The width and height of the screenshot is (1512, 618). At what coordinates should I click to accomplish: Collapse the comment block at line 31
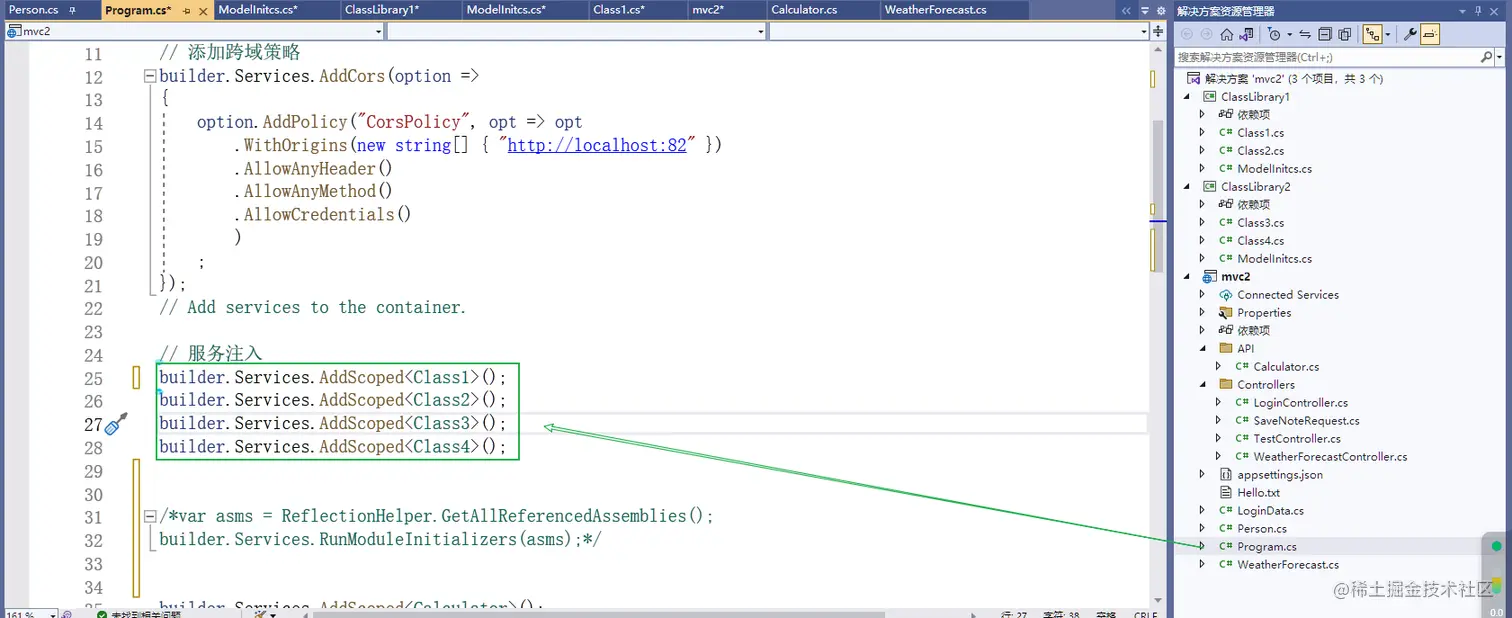click(x=150, y=517)
